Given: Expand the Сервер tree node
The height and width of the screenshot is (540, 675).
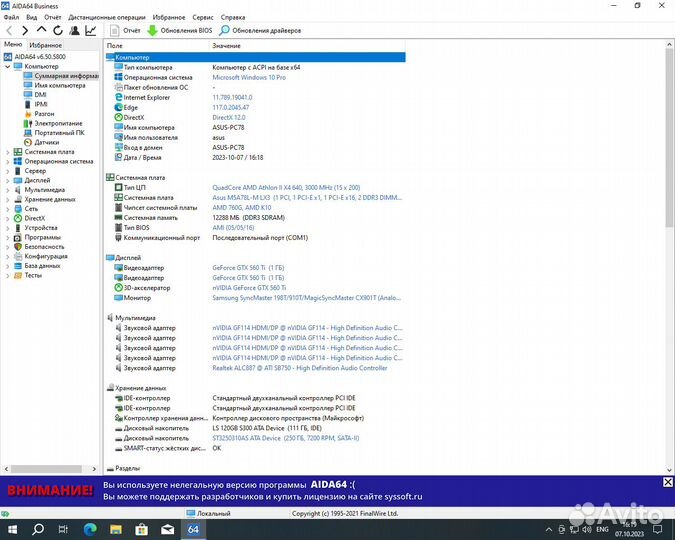Looking at the screenshot, I should tap(7, 171).
